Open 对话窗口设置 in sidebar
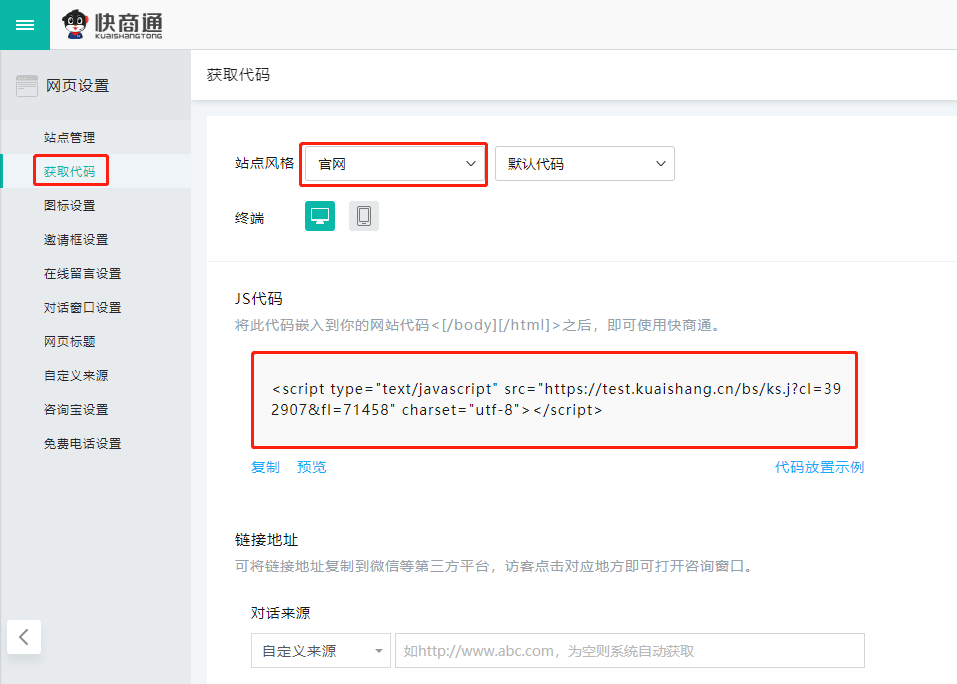Image resolution: width=957 pixels, height=684 pixels. (x=82, y=308)
